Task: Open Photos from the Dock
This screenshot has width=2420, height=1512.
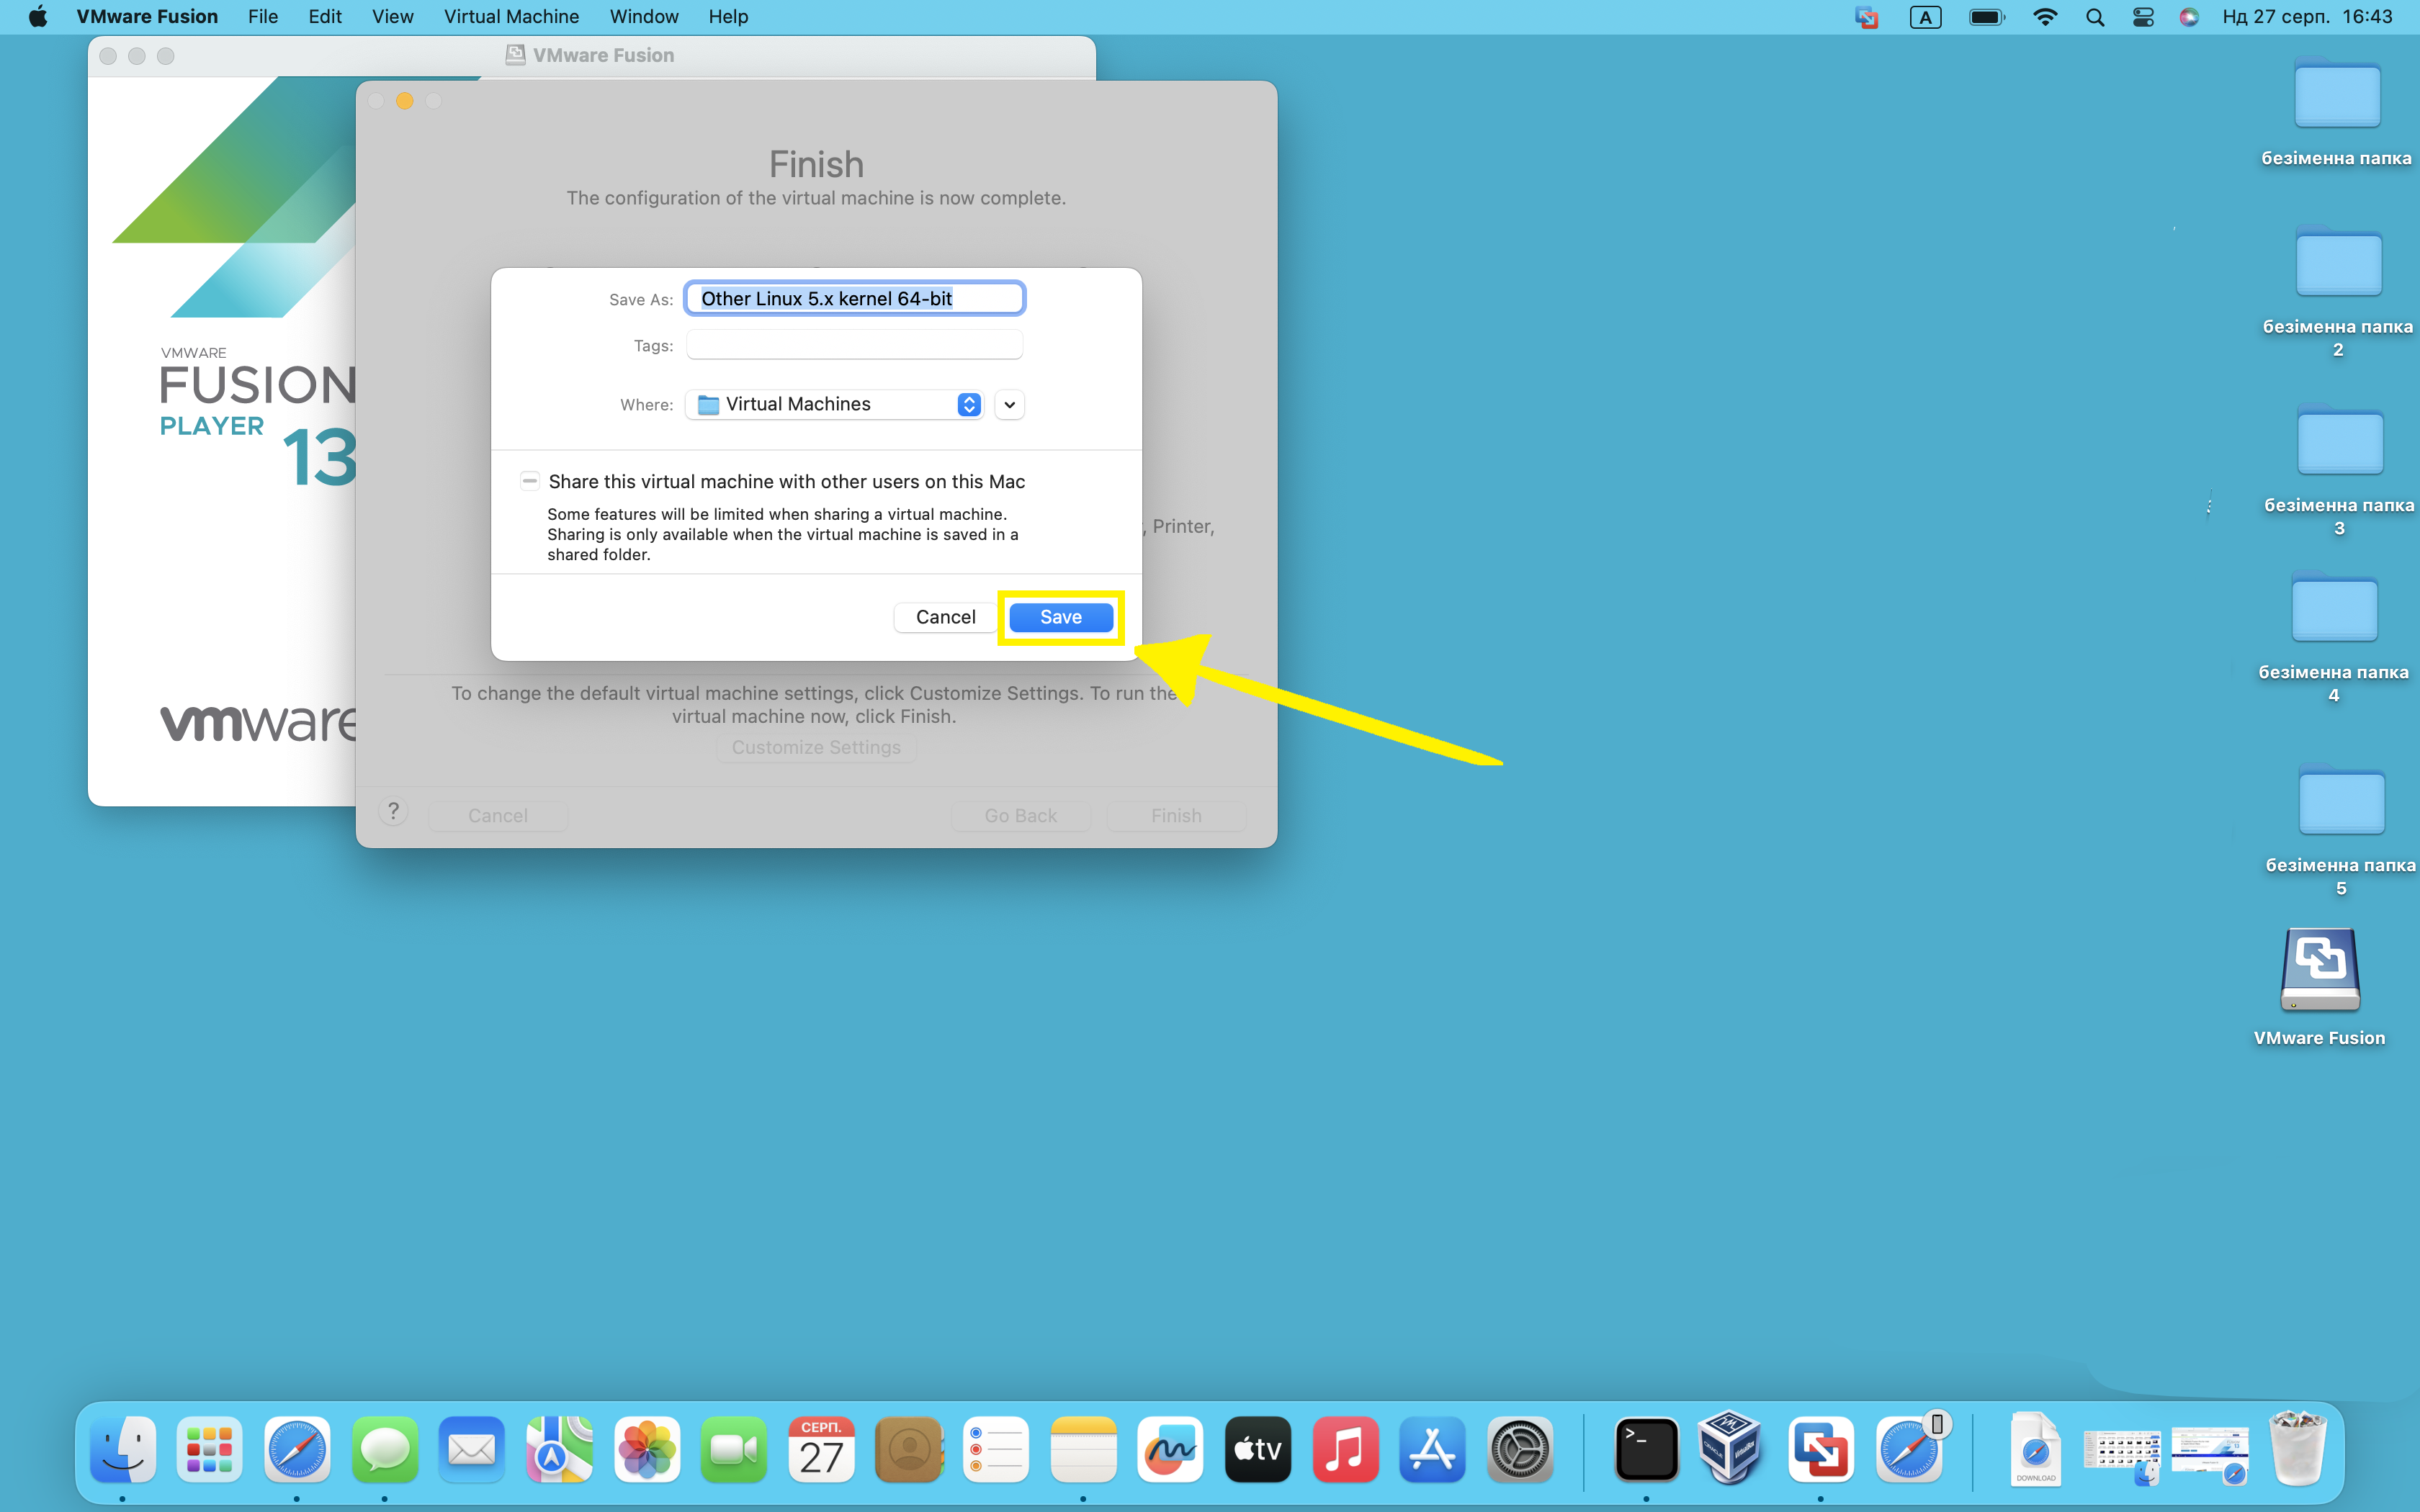Action: tap(647, 1449)
